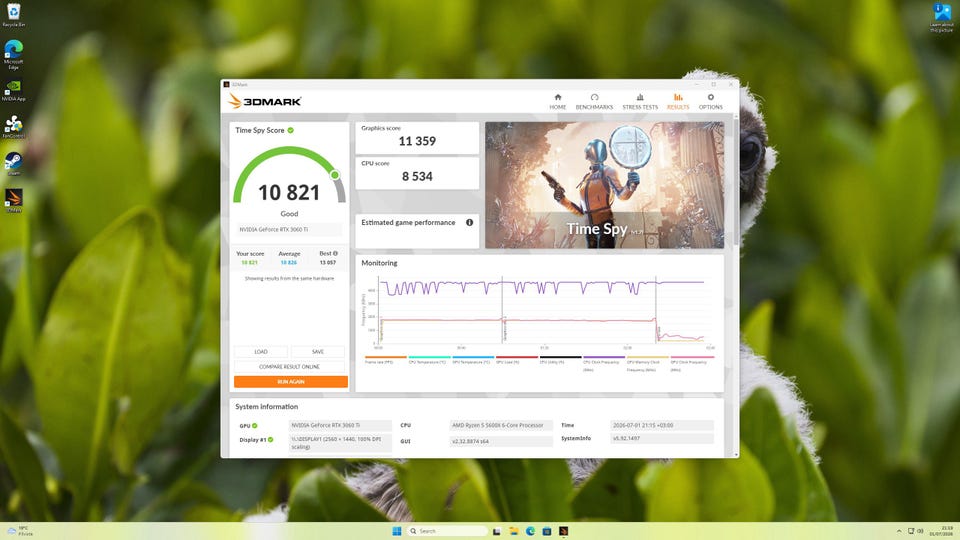The height and width of the screenshot is (540, 960).
Task: Click the green check icon beside GPU label
Action: (255, 426)
